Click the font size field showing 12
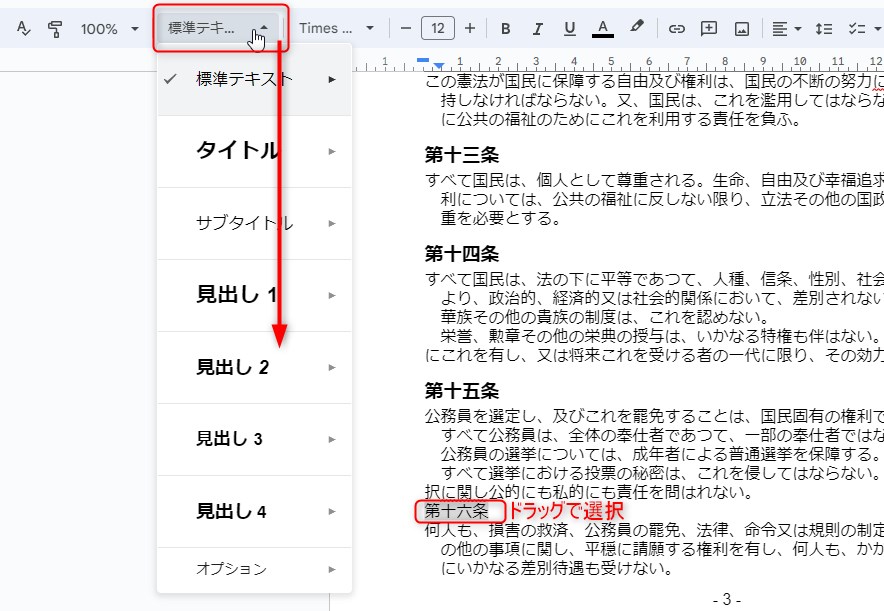Viewport: 884px width, 611px height. click(437, 28)
